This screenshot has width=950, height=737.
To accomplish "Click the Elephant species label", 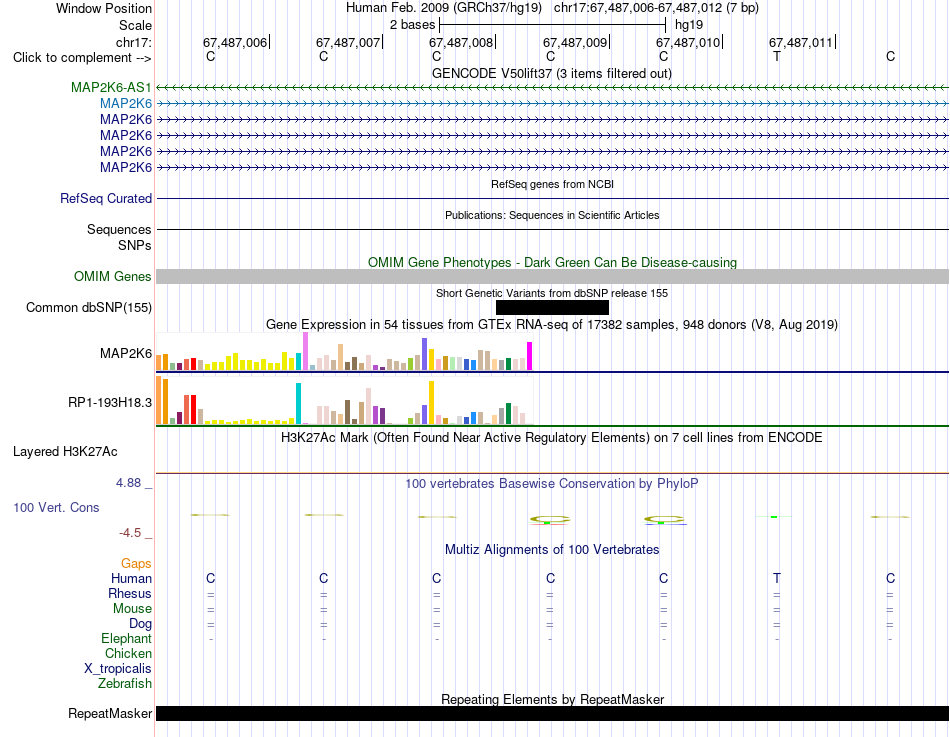I will click(127, 638).
